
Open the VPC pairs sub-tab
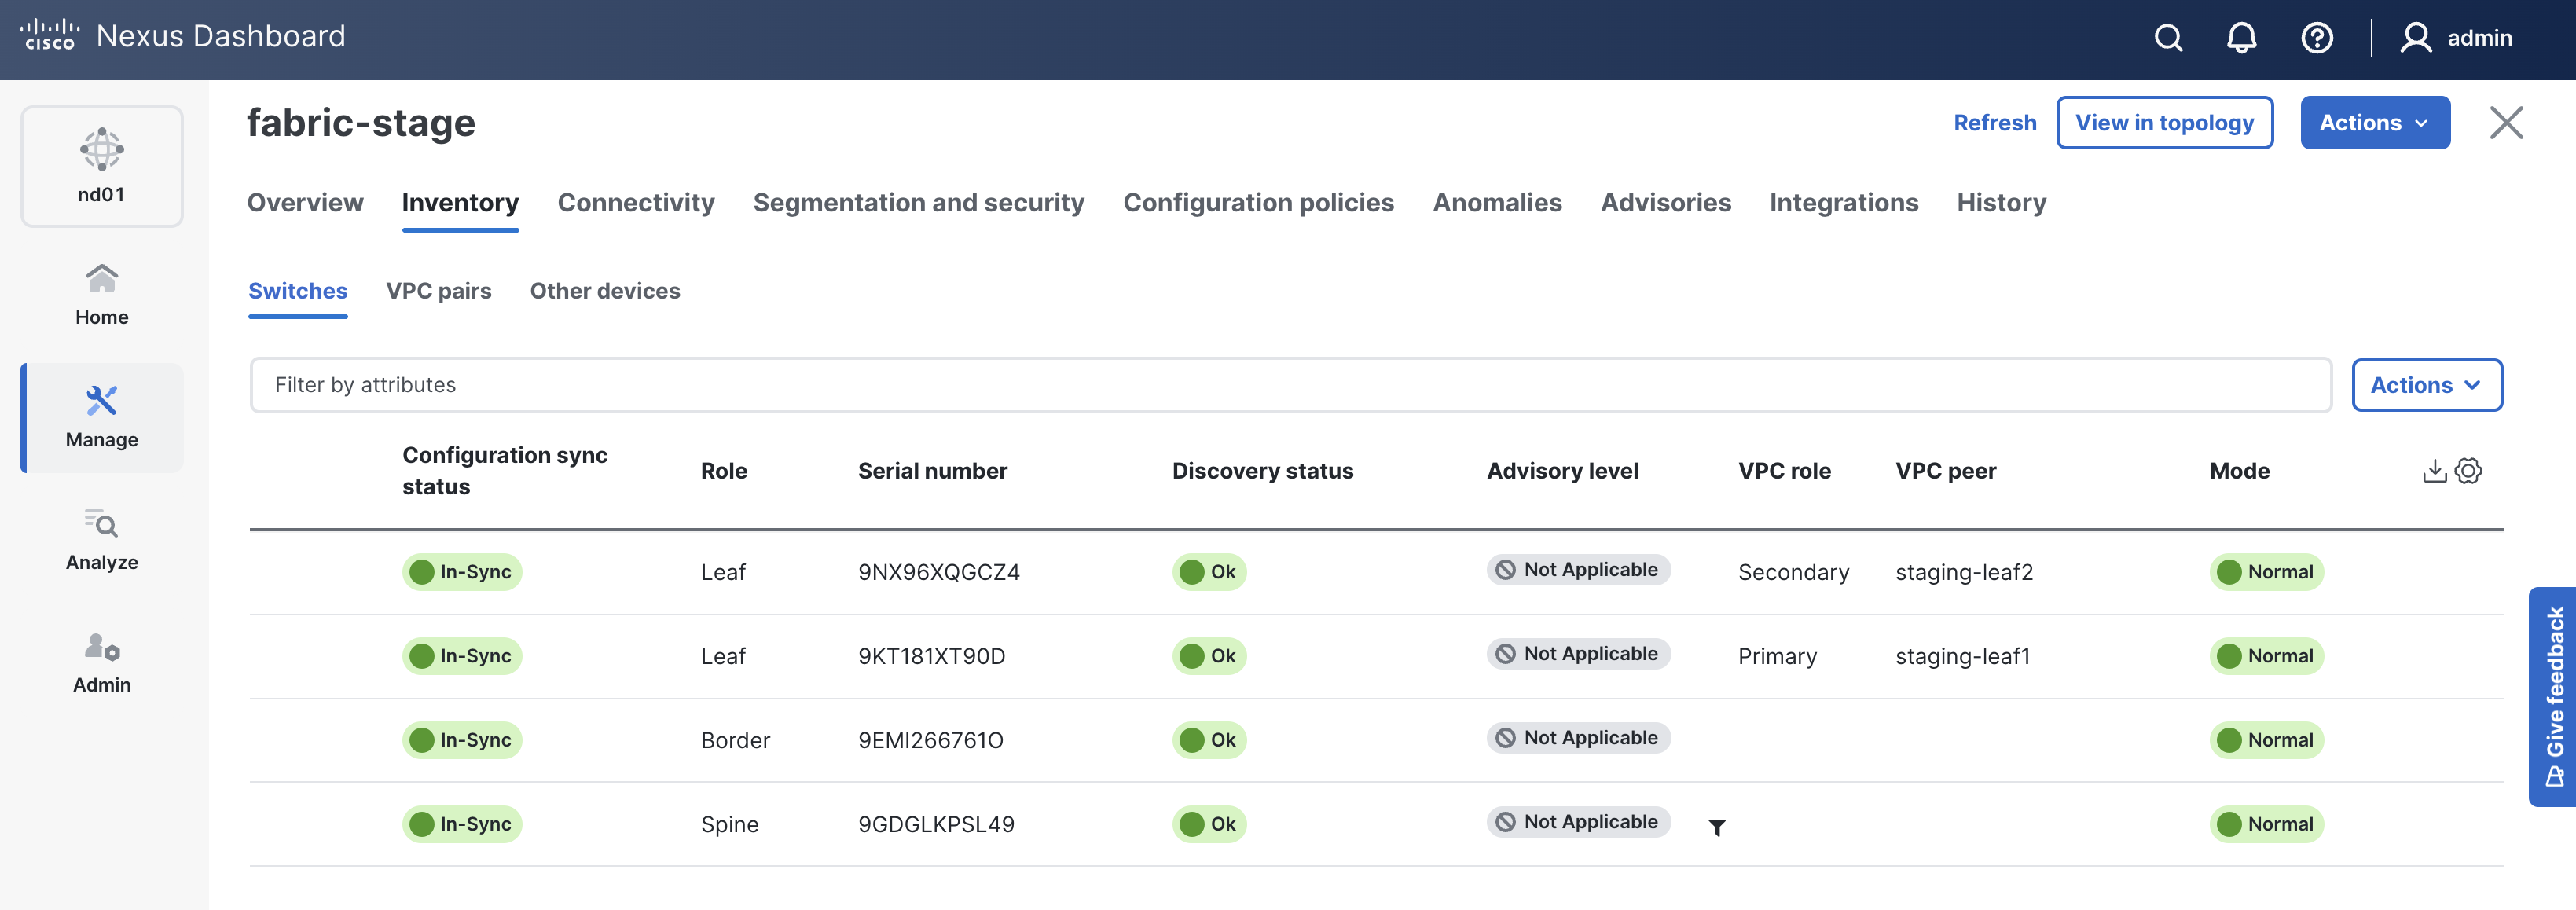point(438,291)
